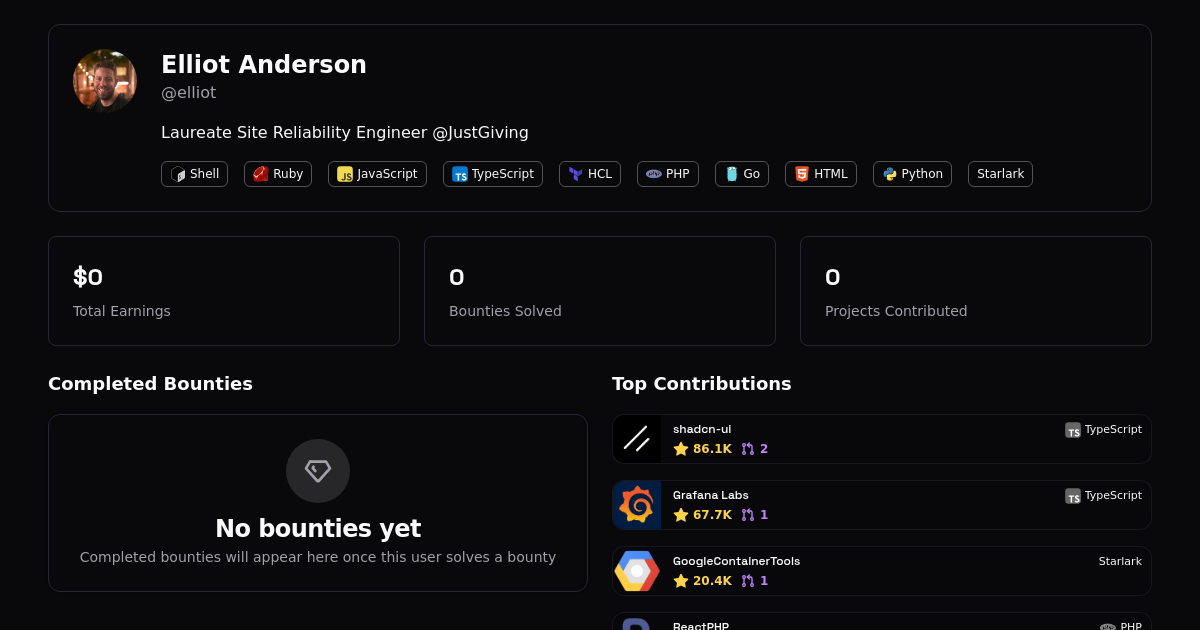Open the shadcn-ui contribution
Screen dimensions: 1200x630
pos(880,439)
